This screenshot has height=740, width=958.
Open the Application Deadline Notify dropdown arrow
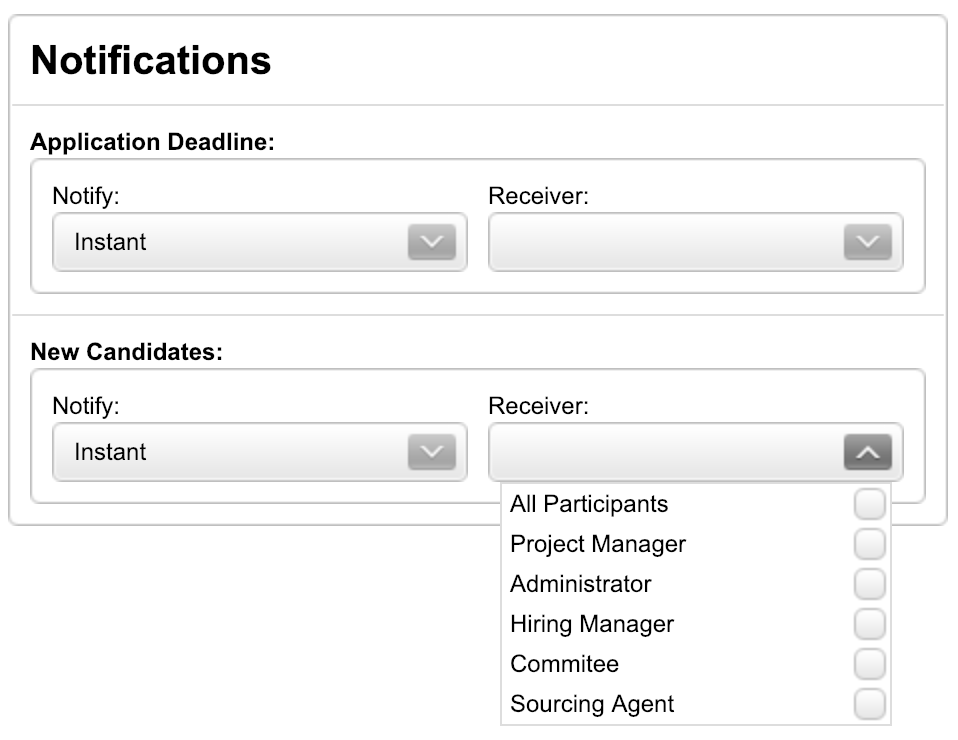click(x=431, y=243)
